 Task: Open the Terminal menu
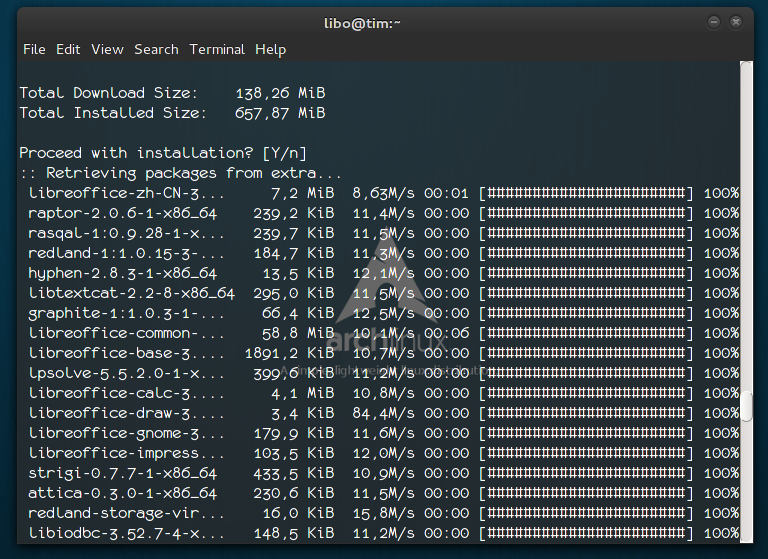(217, 49)
